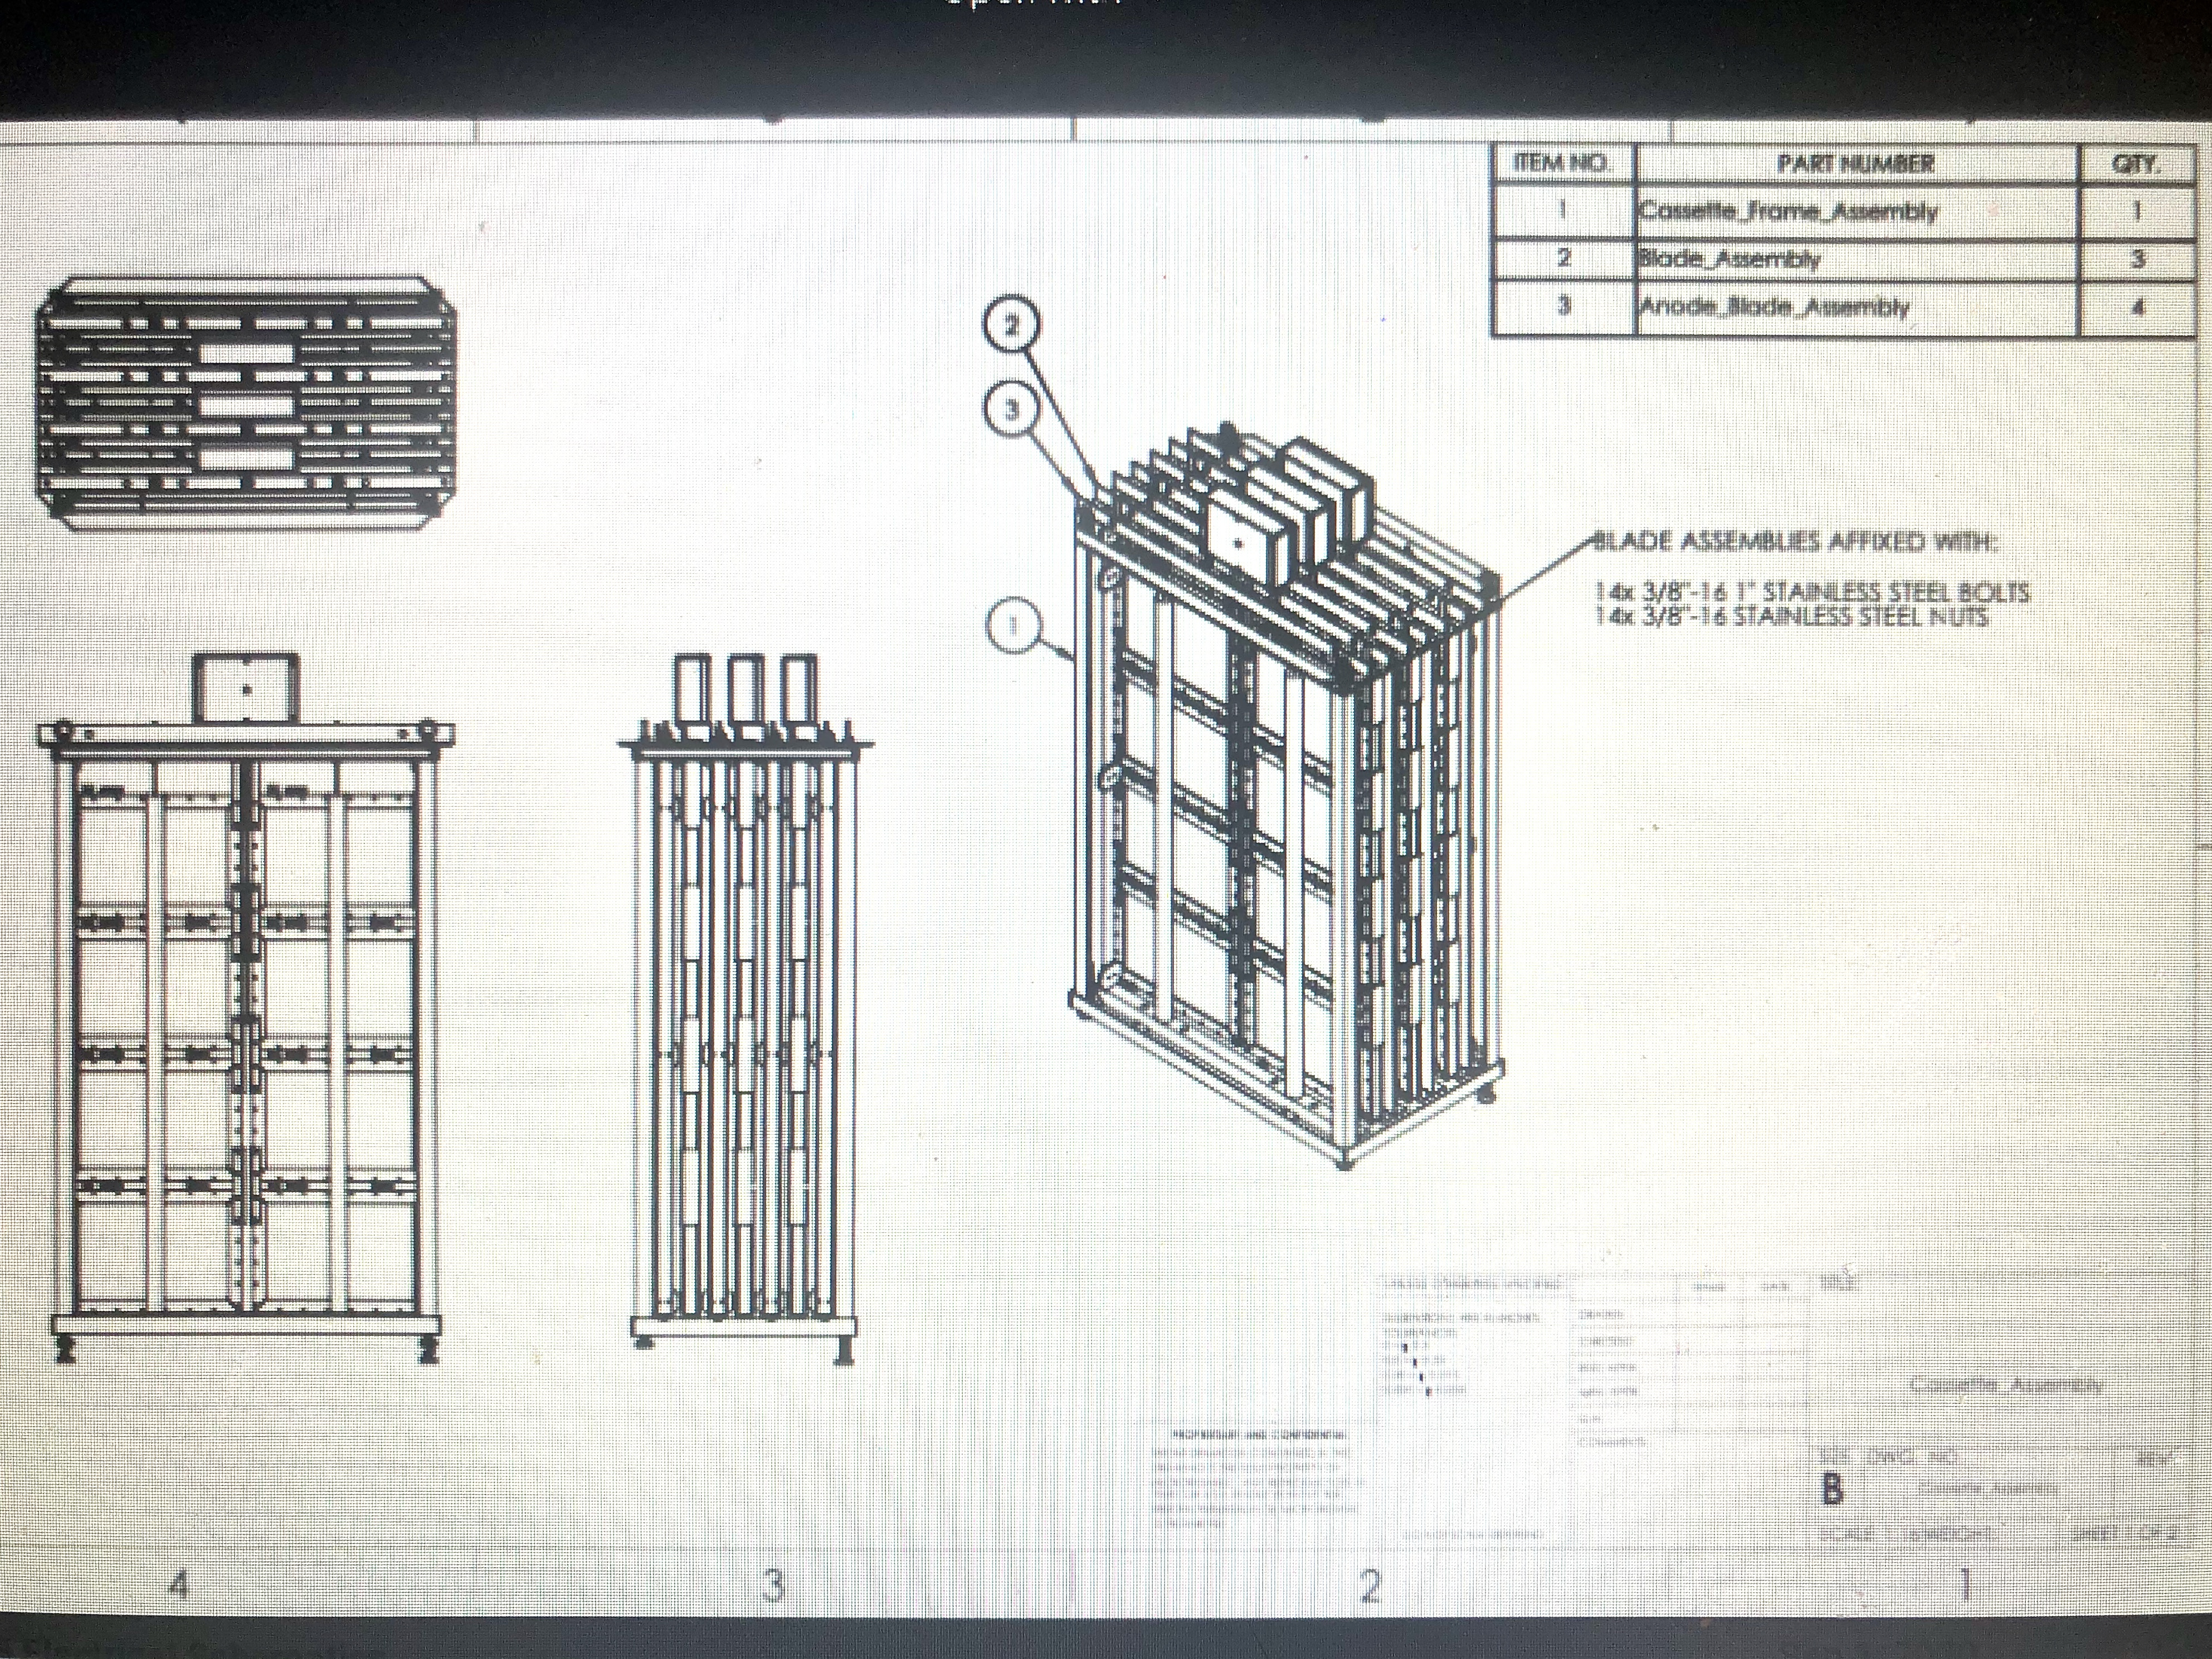Click zone number 3 on the bottom border
Screen dimensions: 2212x1659
tap(772, 1585)
